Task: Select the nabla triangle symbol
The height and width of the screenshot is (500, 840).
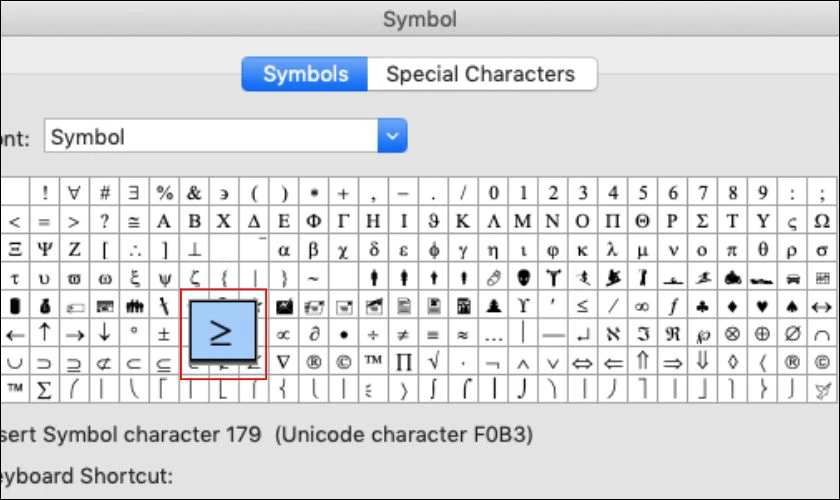Action: [283, 363]
